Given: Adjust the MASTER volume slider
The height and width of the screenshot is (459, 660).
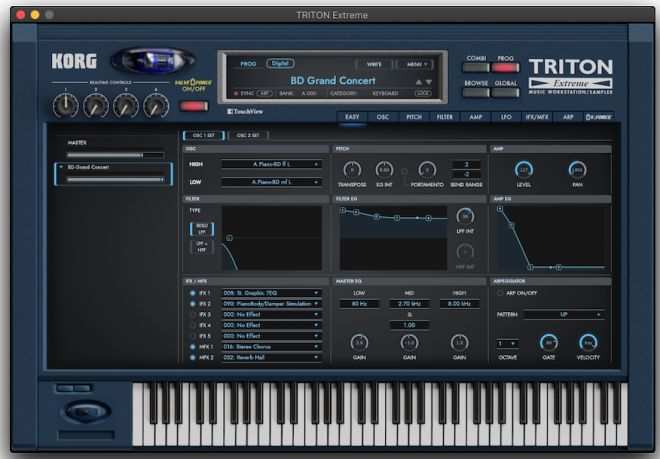Looking at the screenshot, I should coord(113,155).
